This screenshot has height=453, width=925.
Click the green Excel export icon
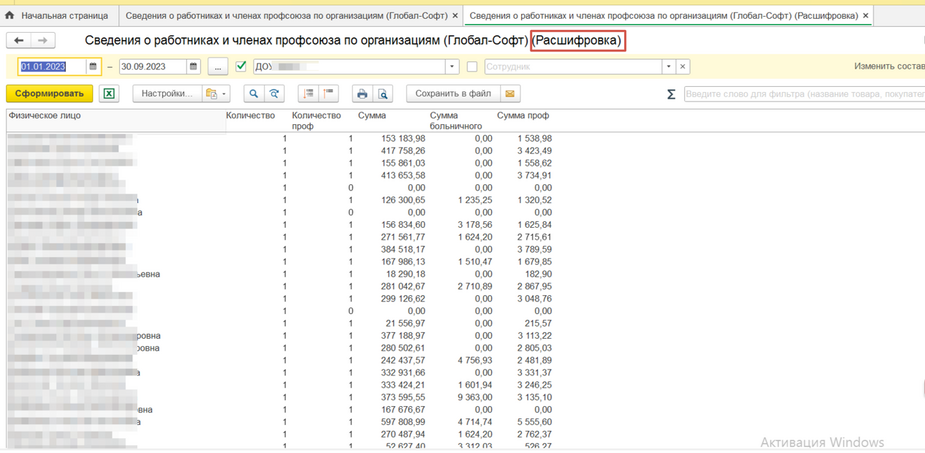click(110, 94)
